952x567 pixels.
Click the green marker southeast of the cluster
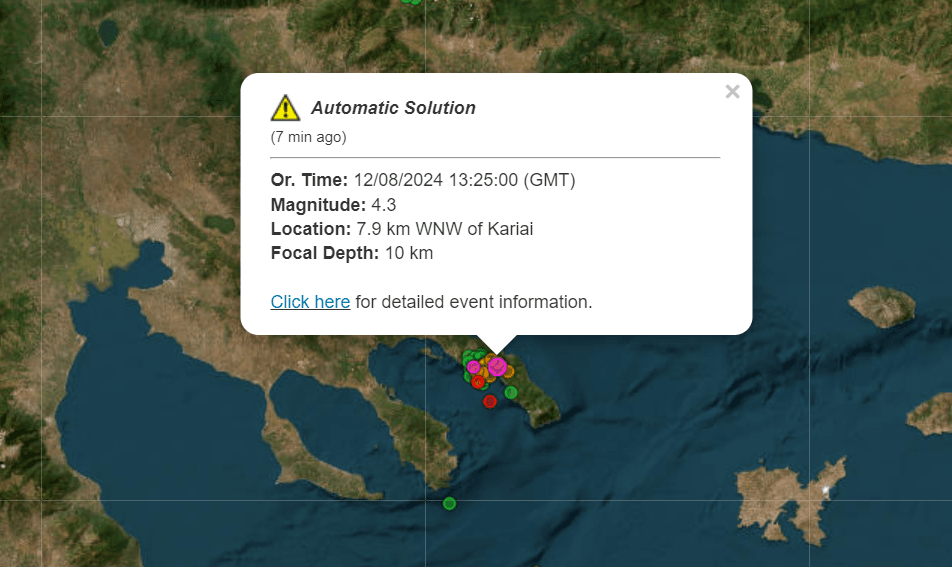[x=510, y=392]
